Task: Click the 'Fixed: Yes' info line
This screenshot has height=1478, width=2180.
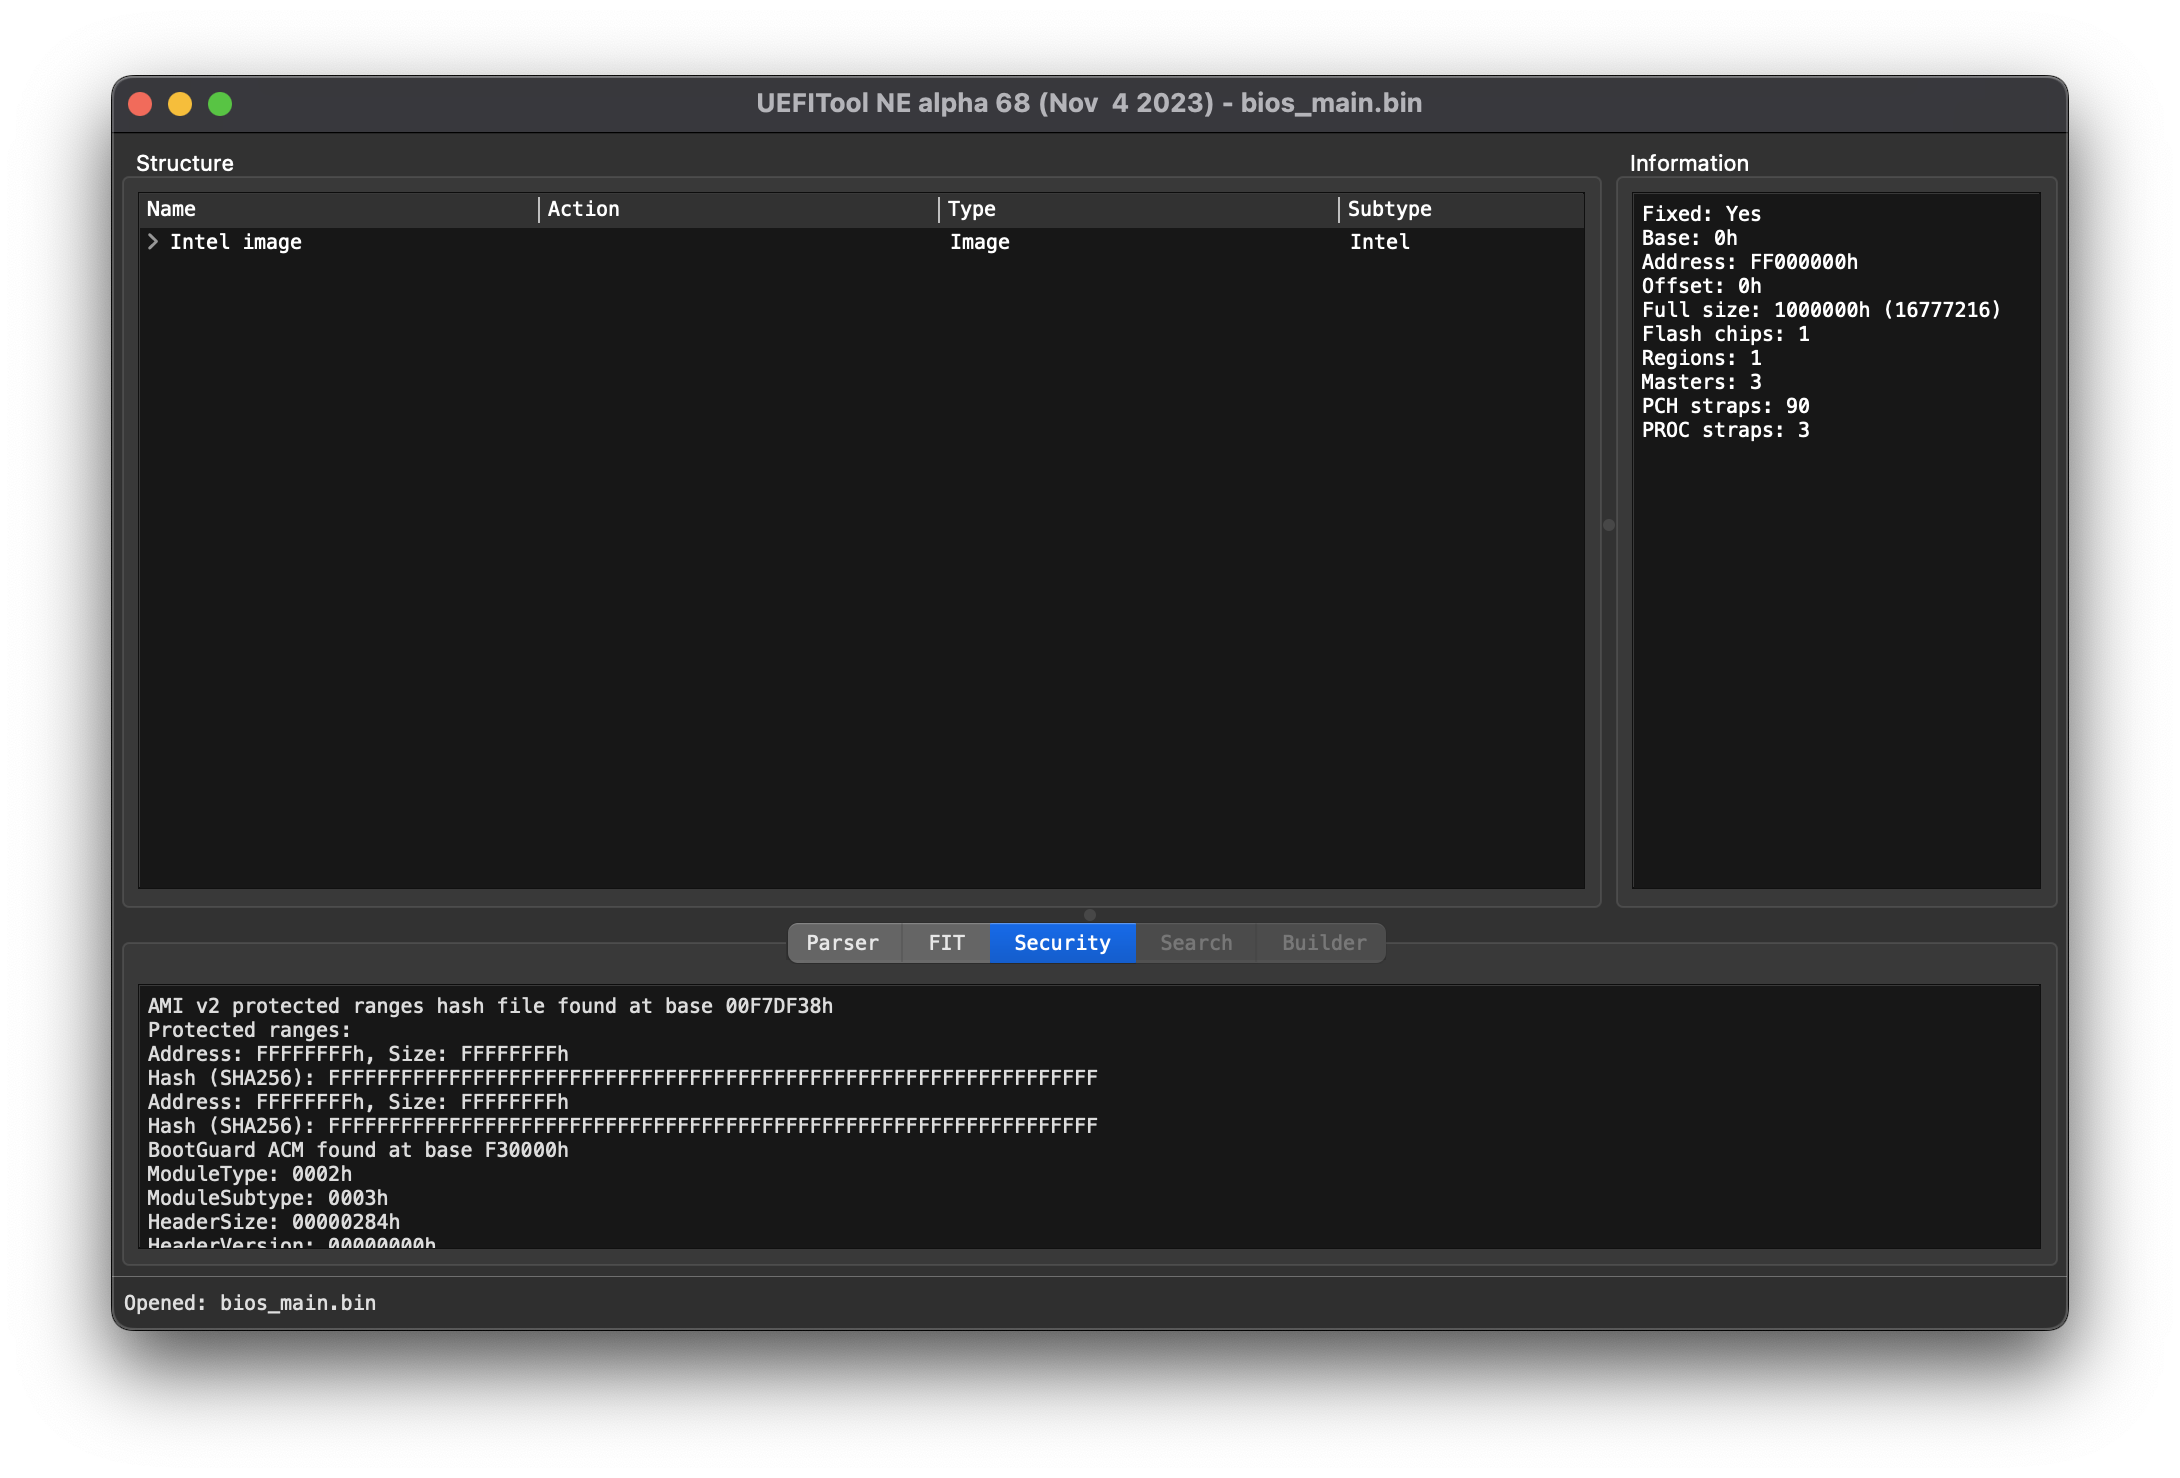Action: tap(1701, 214)
